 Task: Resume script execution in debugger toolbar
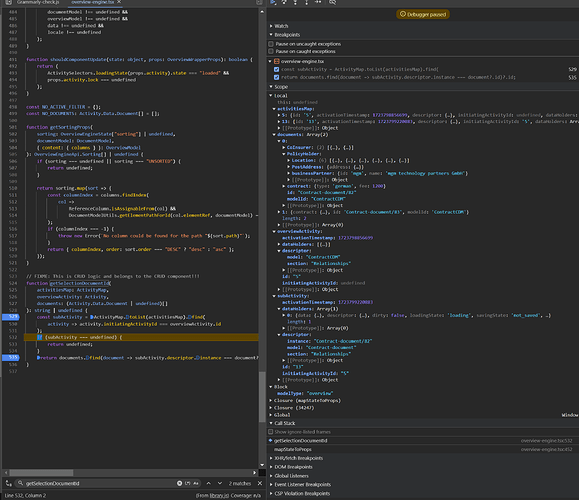tap(273, 2)
